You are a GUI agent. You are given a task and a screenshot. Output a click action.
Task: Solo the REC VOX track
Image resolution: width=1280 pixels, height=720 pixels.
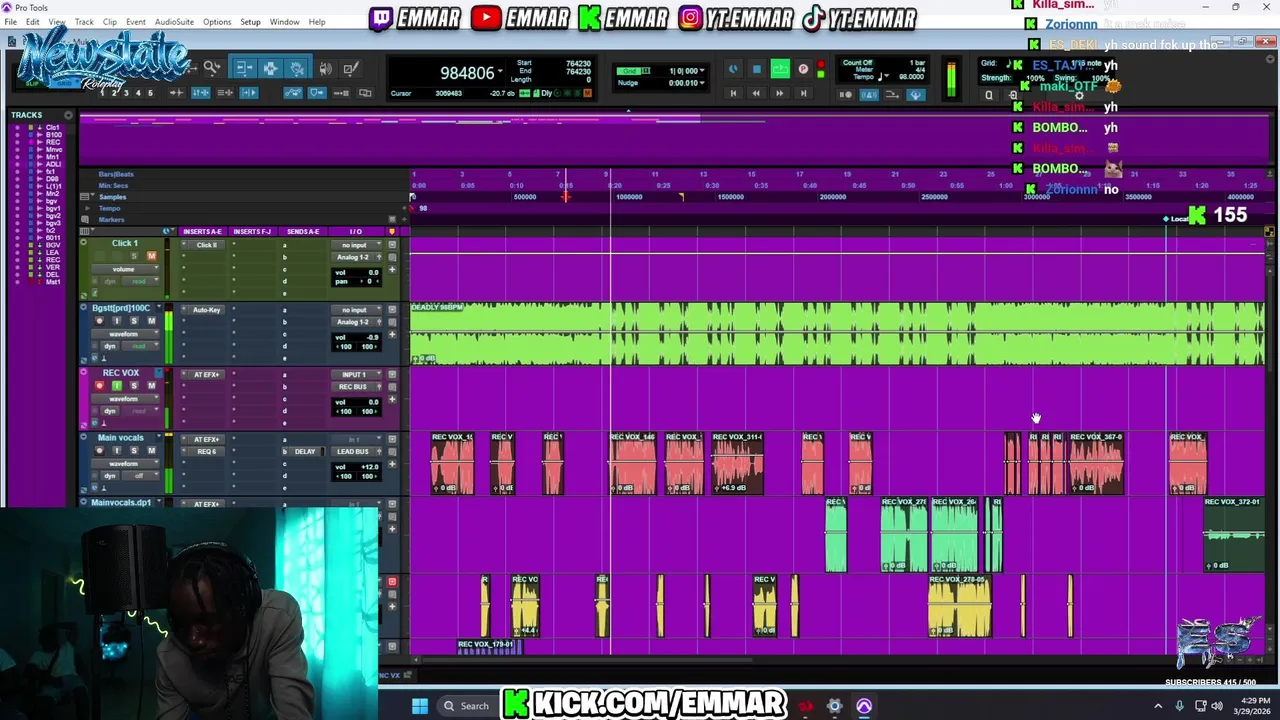pyautogui.click(x=134, y=386)
